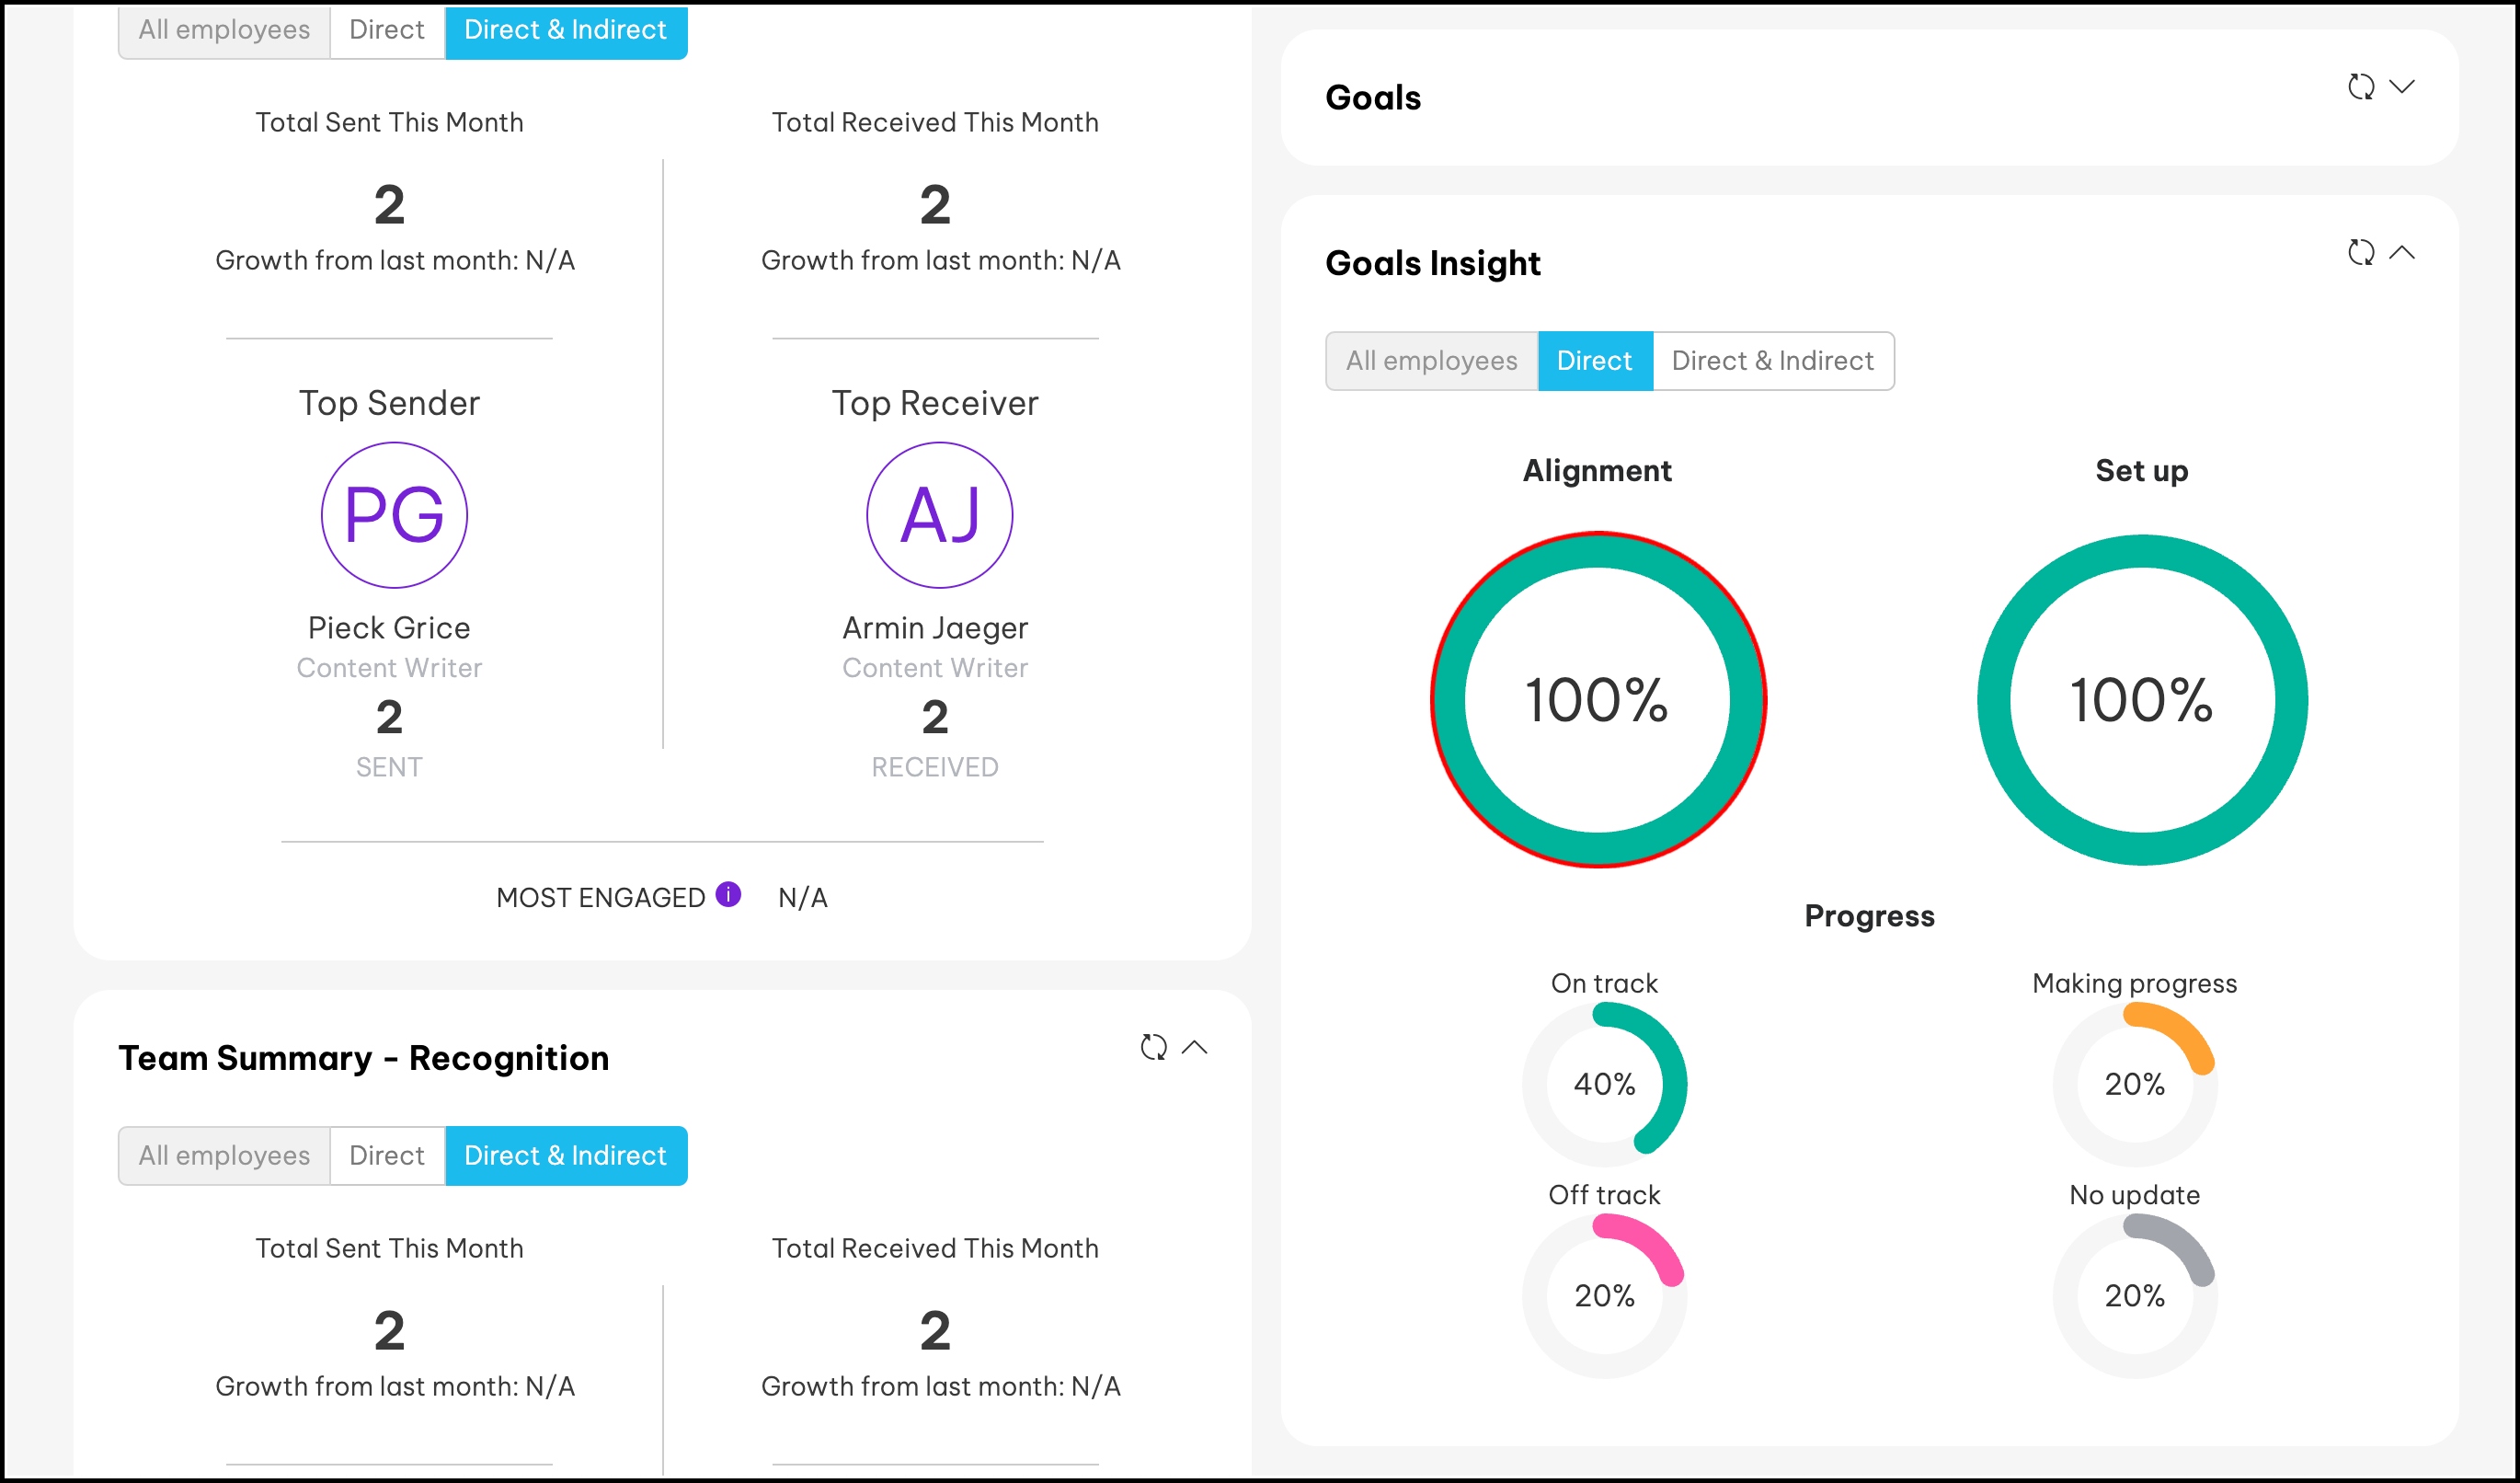This screenshot has height=1483, width=2520.
Task: Open Pieck Grice profile name
Action: coord(389,628)
